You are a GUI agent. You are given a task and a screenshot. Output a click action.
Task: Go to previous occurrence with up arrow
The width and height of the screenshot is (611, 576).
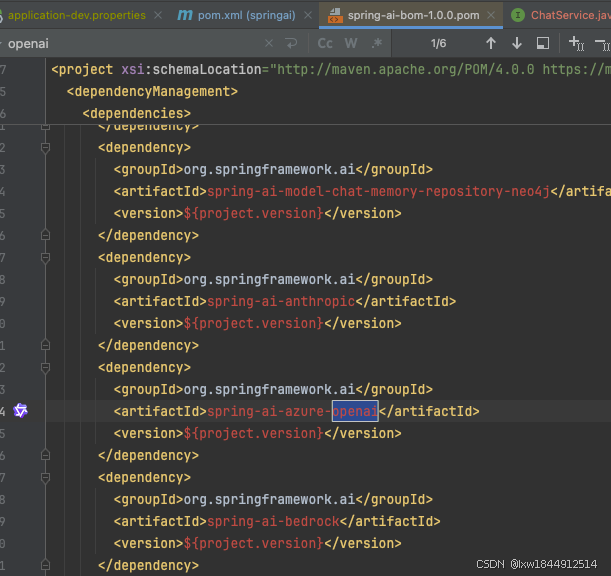coord(491,43)
